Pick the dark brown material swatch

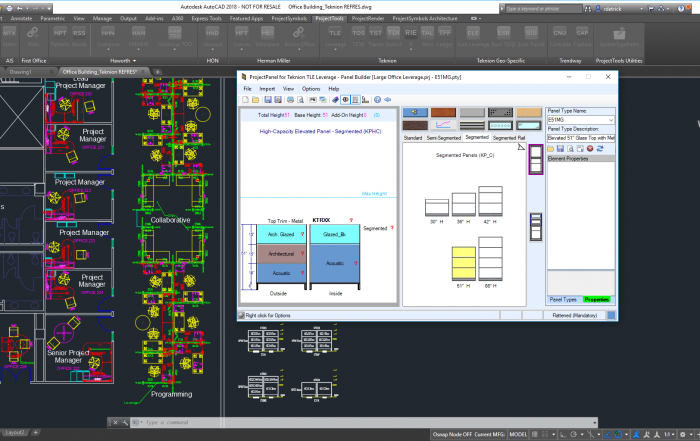coord(415,125)
